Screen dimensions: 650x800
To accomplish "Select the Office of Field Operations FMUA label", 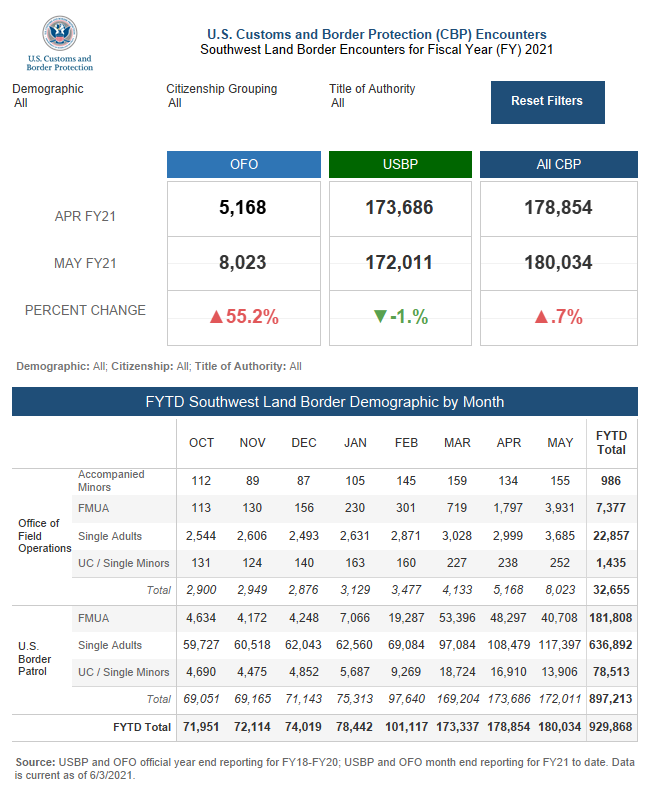I will point(93,508).
